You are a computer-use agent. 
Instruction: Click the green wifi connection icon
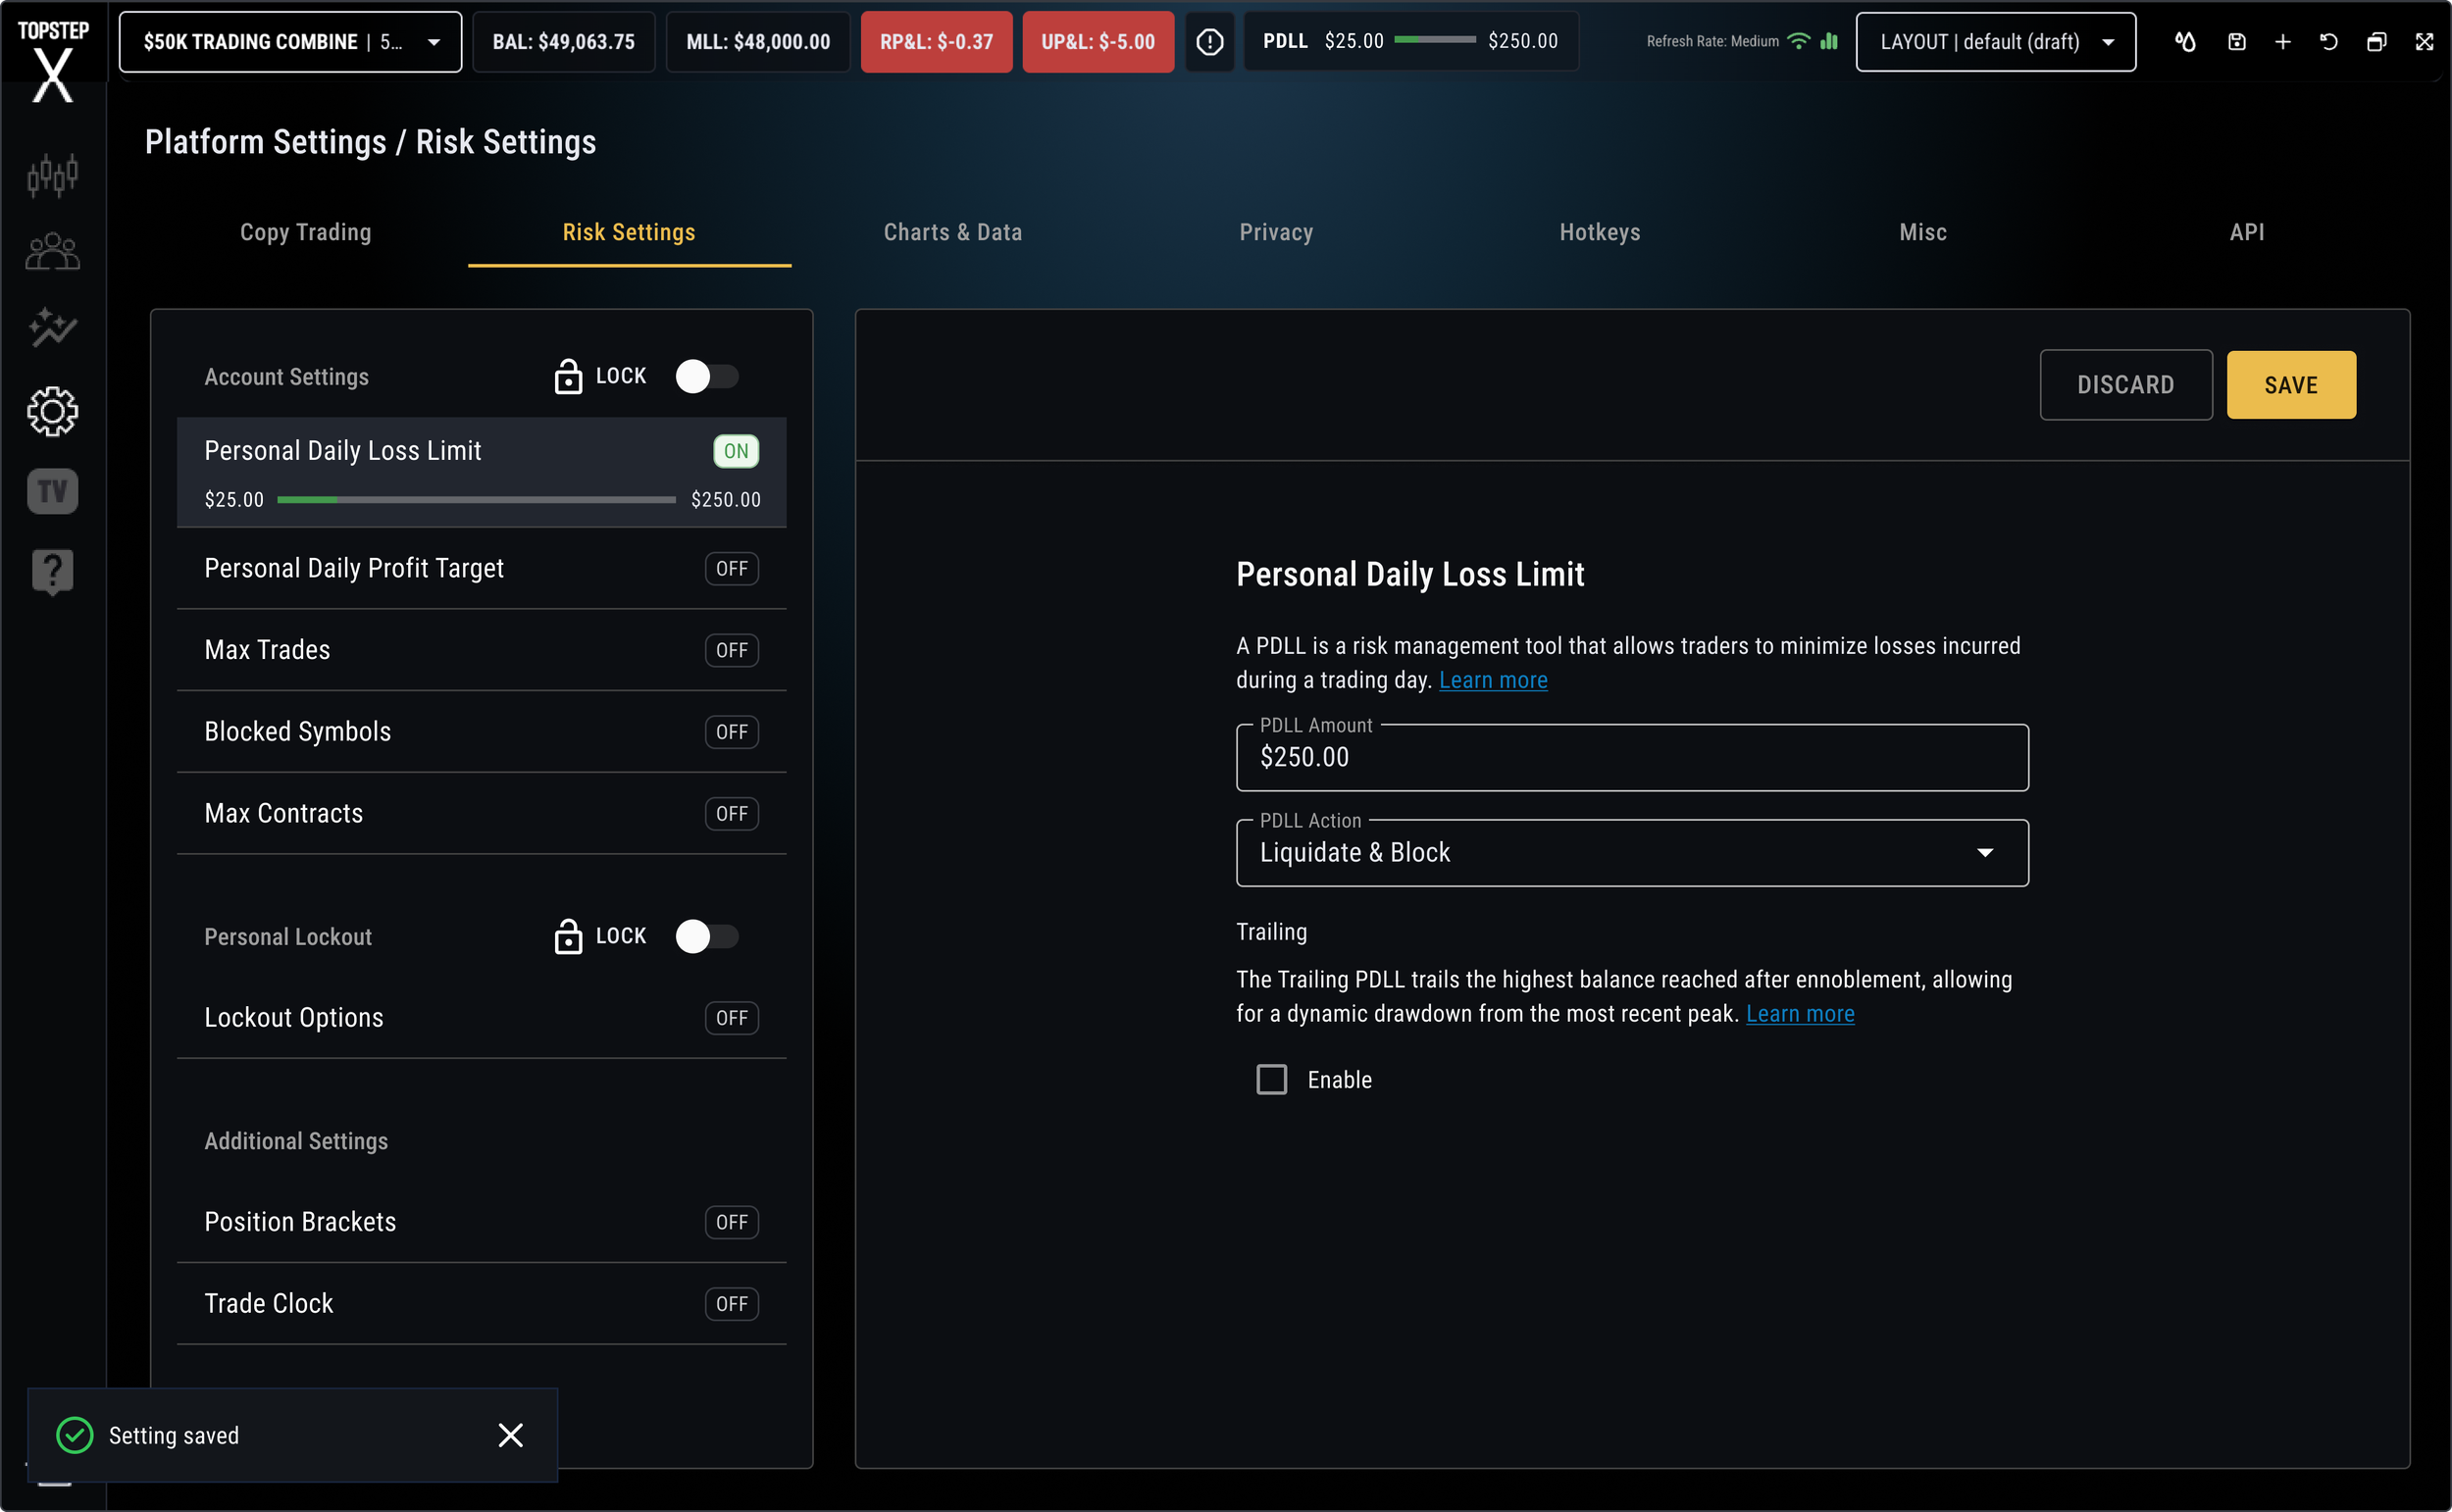tap(1798, 41)
